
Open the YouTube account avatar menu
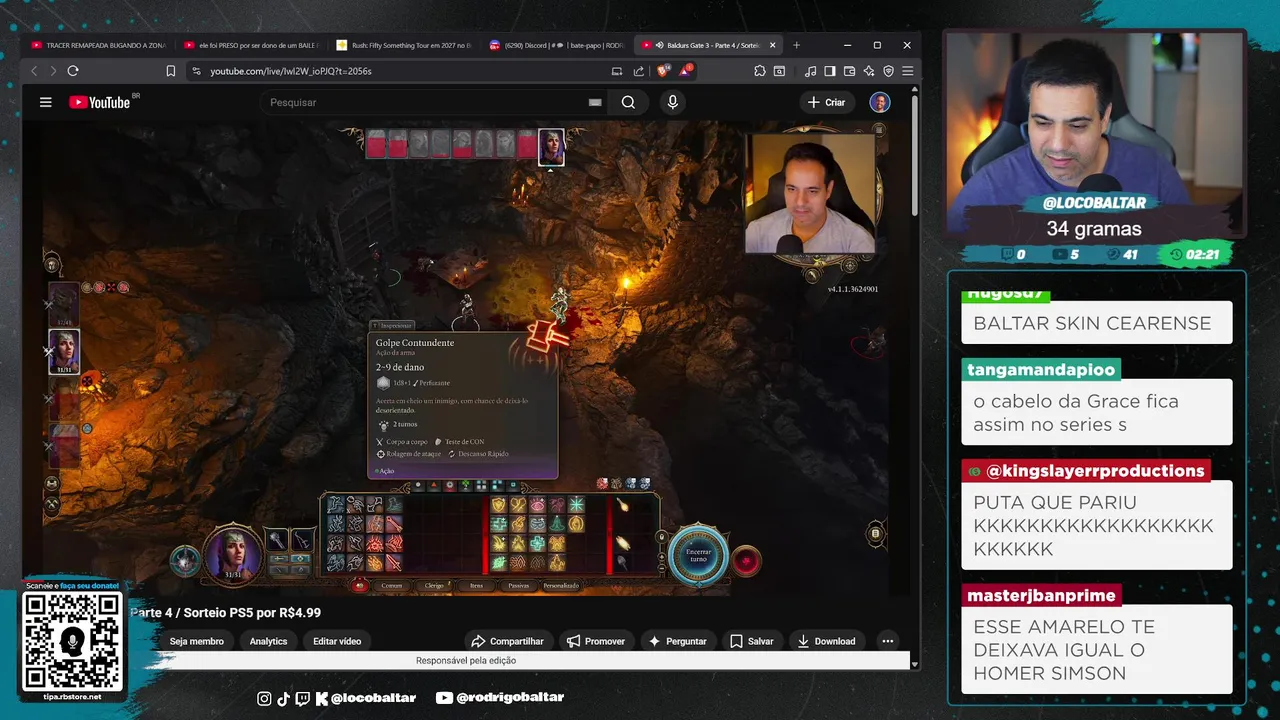click(x=880, y=102)
